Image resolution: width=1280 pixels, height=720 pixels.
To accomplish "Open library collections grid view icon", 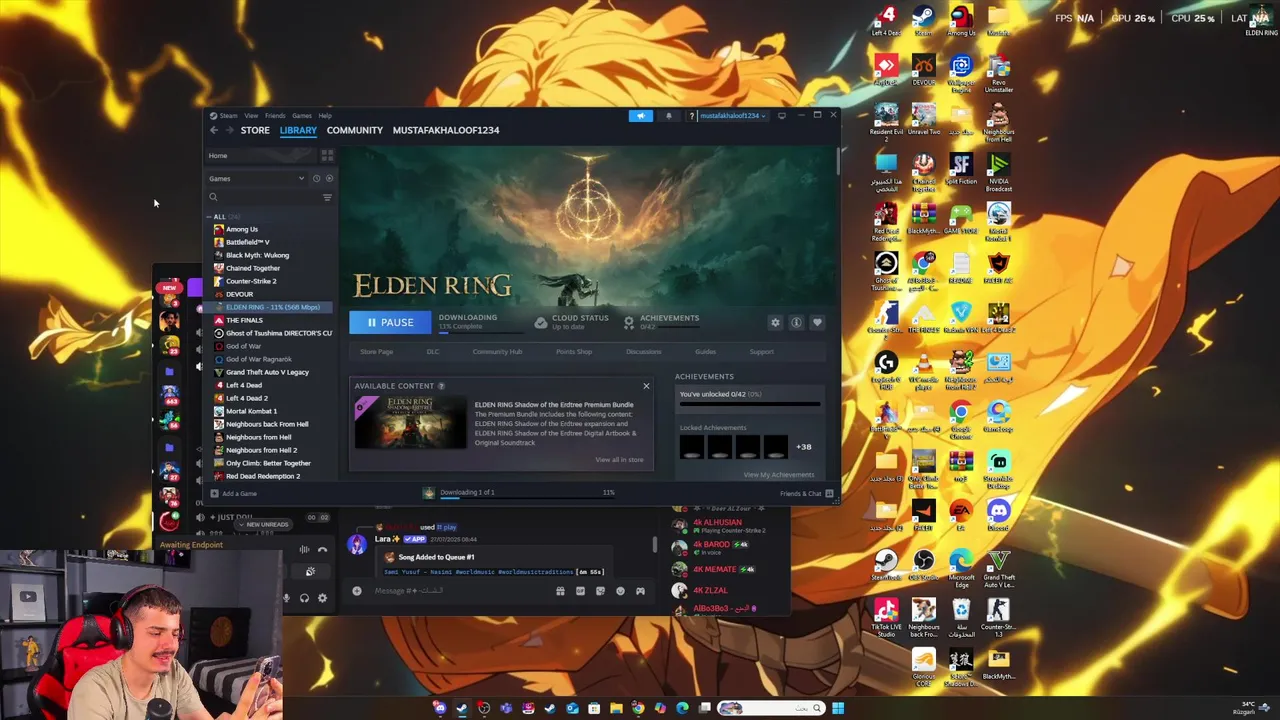I will pos(327,156).
